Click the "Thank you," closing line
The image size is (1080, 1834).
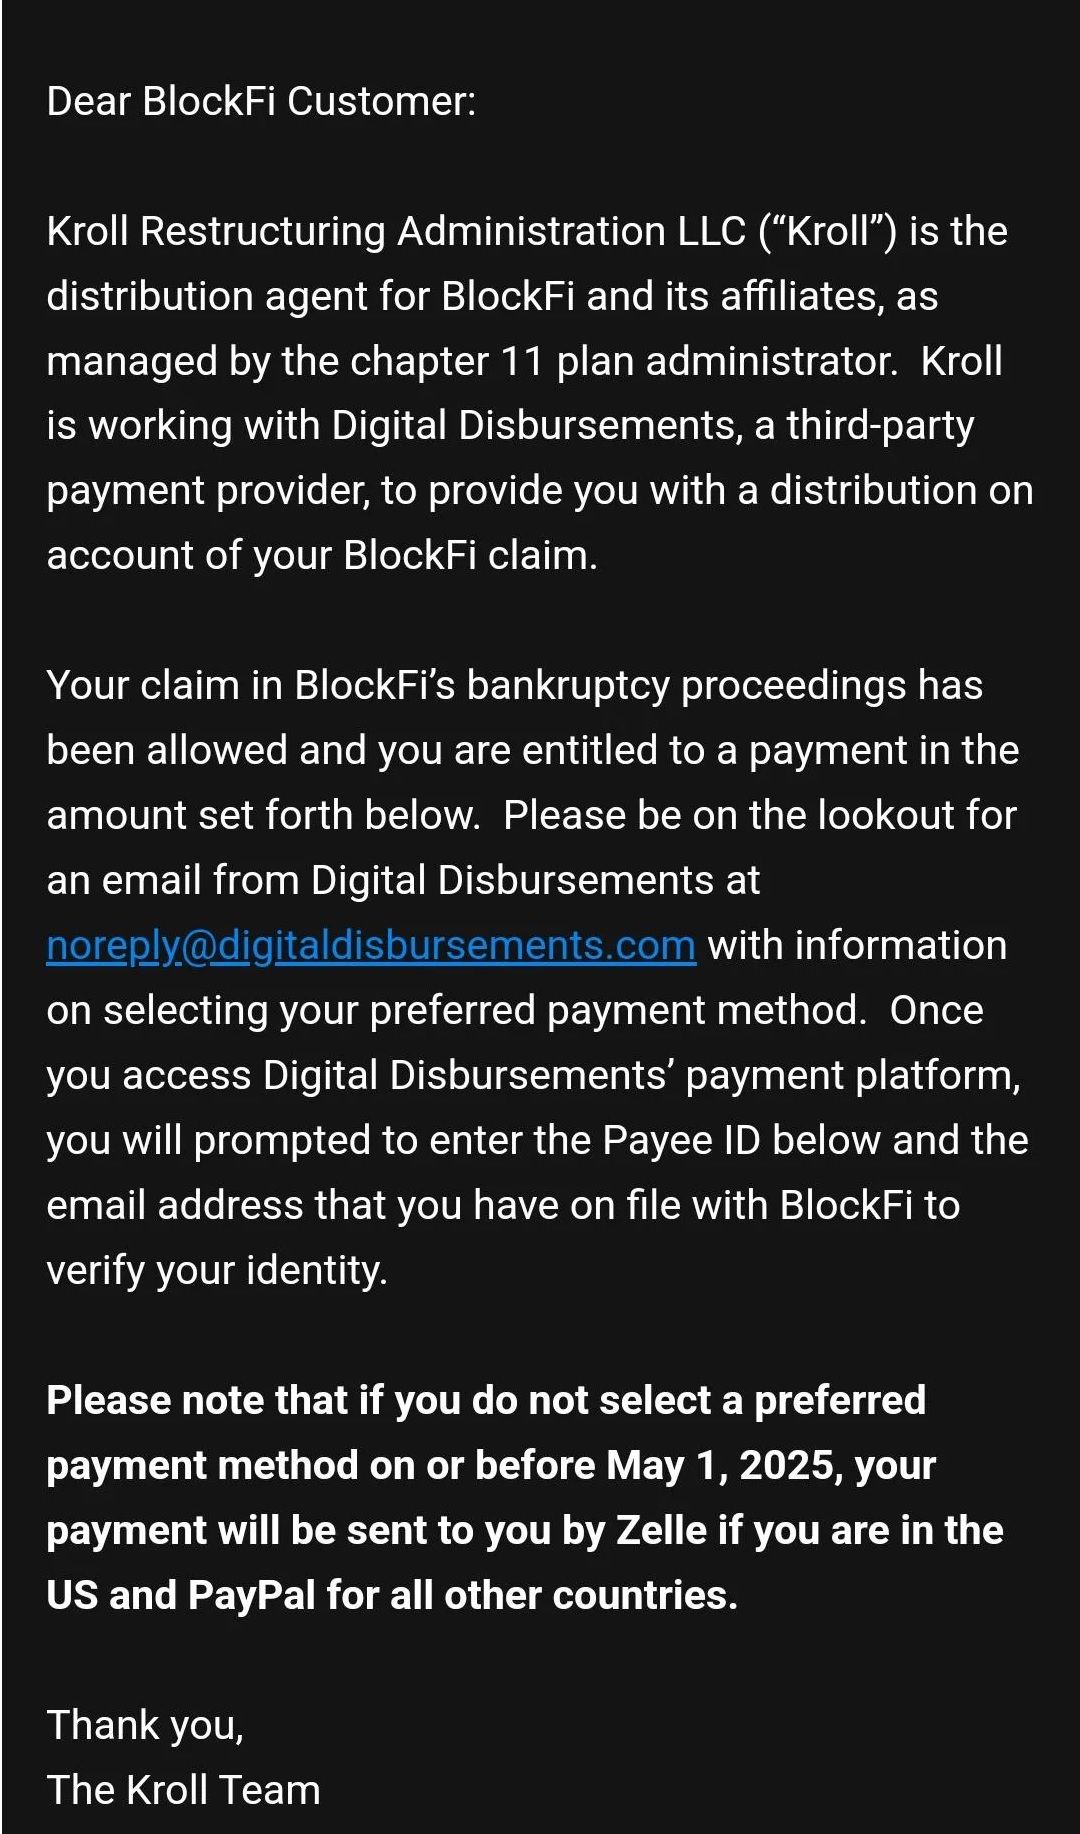pyautogui.click(x=145, y=1726)
